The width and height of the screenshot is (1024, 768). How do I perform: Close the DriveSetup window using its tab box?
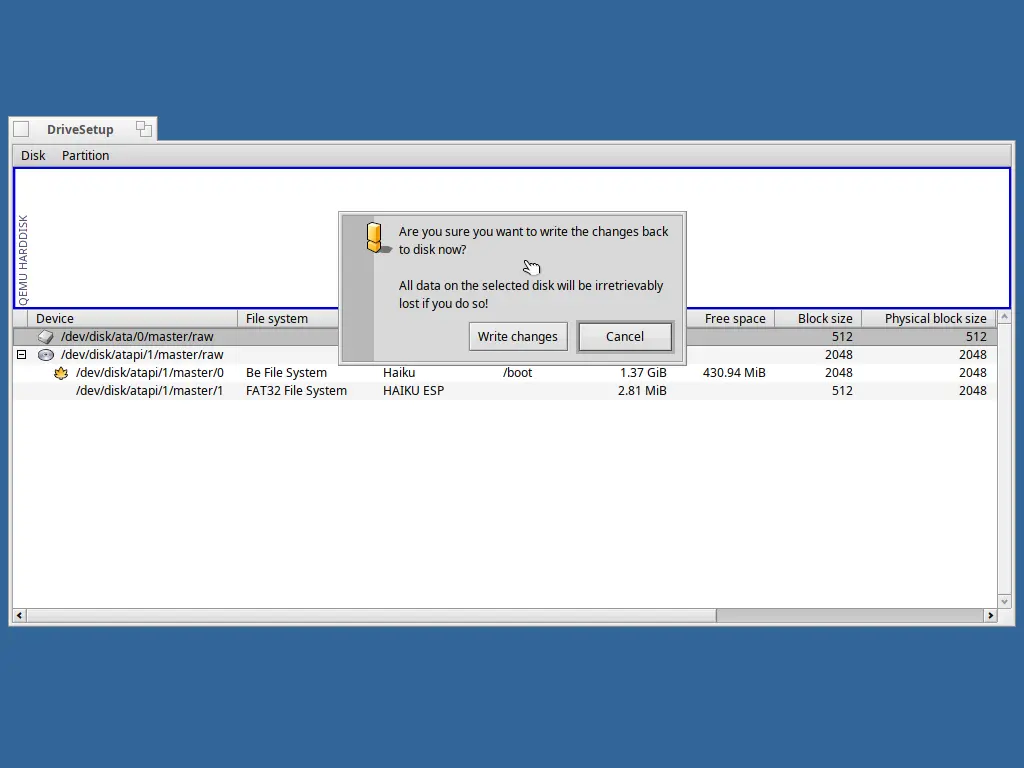(21, 129)
